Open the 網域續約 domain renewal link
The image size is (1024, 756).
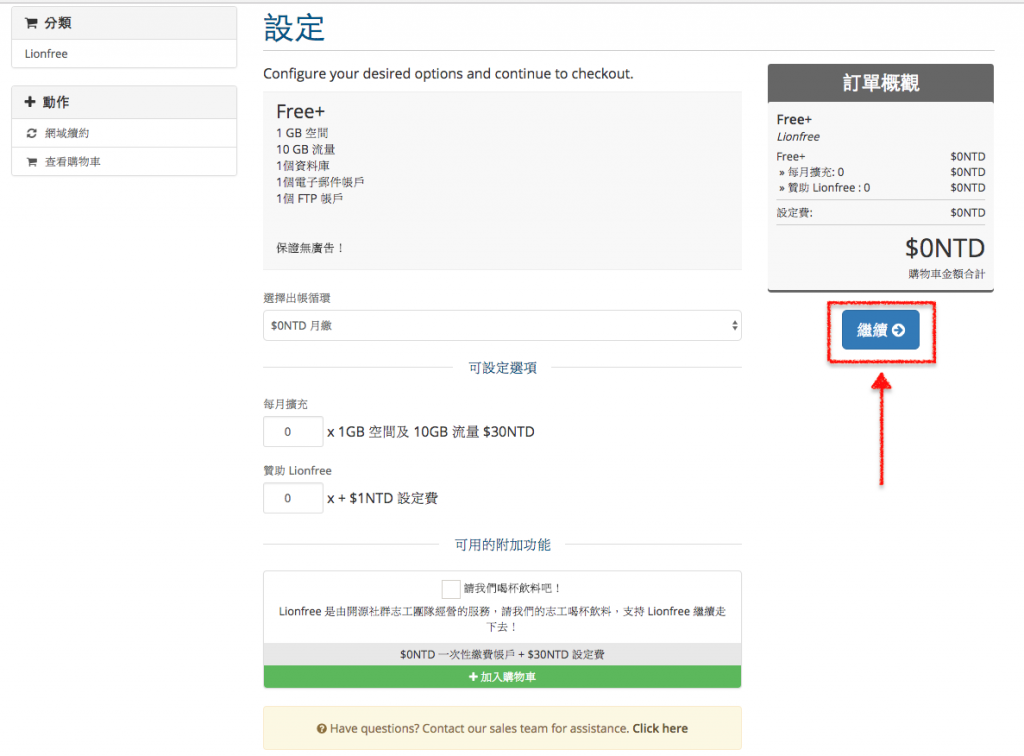coord(124,133)
